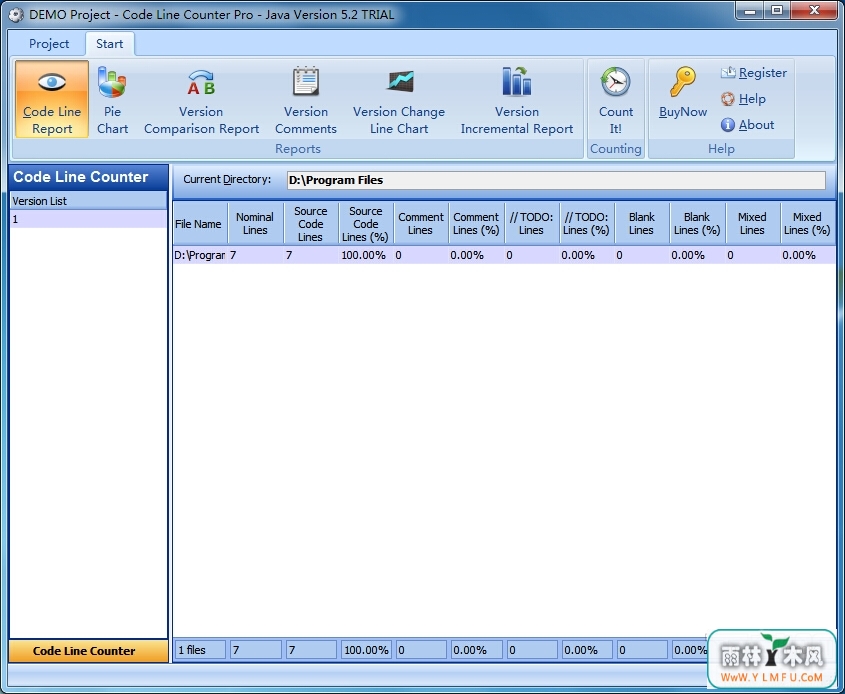Image resolution: width=845 pixels, height=694 pixels.
Task: Click the application gear icon in title bar
Action: coord(16,15)
